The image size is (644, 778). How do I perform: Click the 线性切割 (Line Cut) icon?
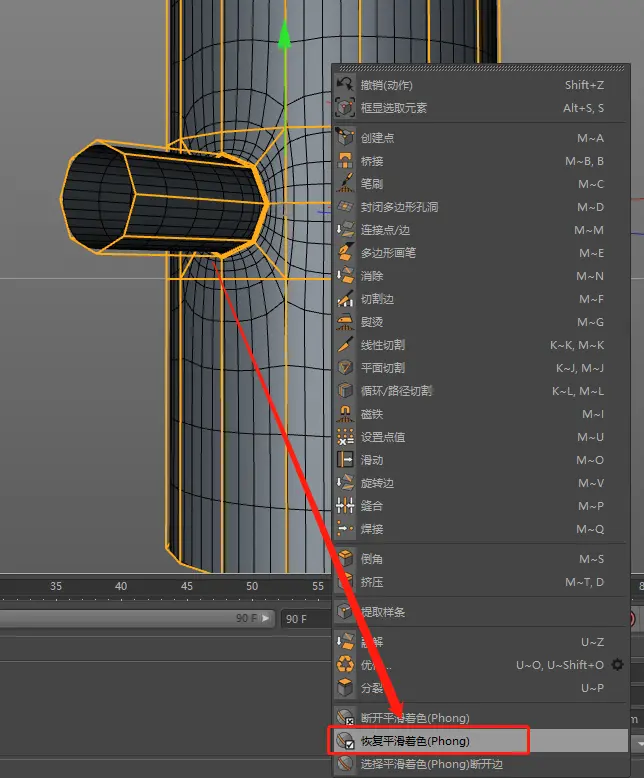(x=345, y=345)
